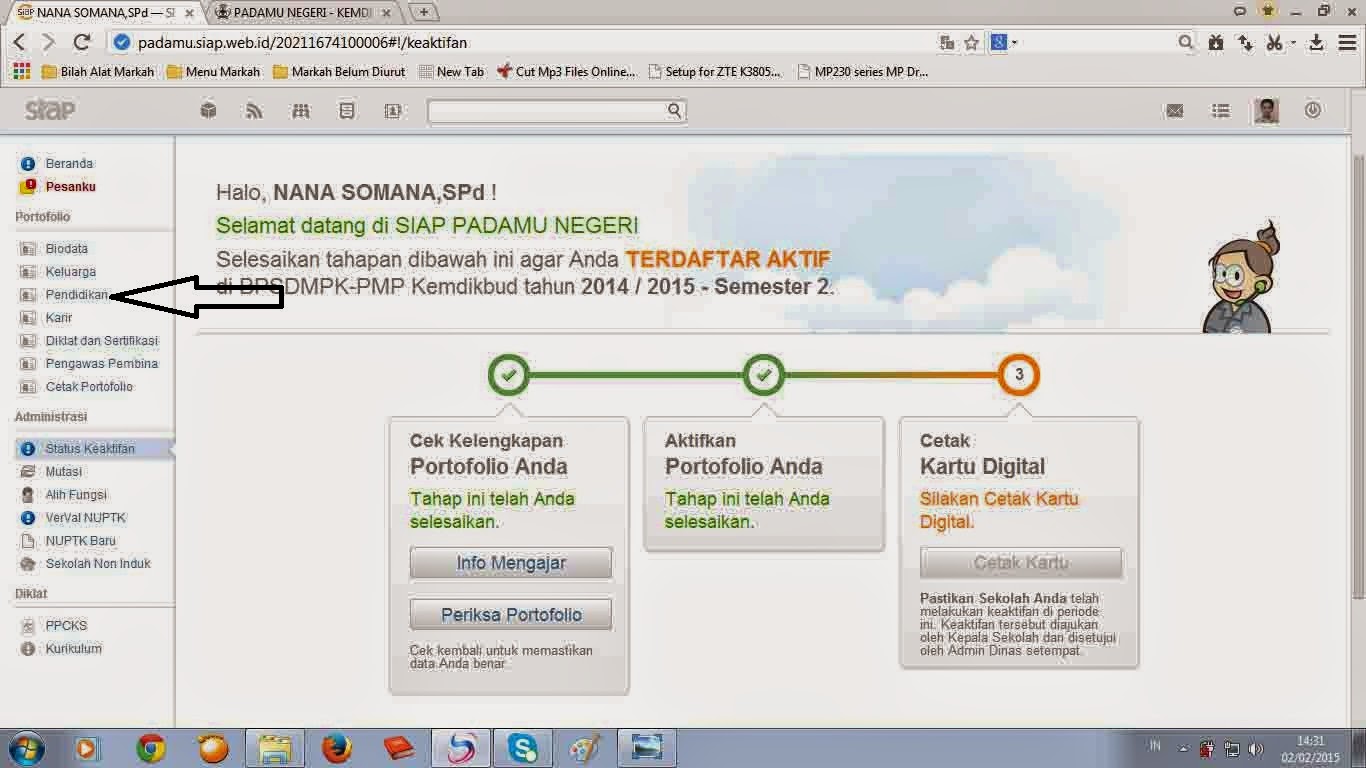This screenshot has height=768, width=1366.
Task: Open the Google search engine dropdown
Action: click(1003, 43)
